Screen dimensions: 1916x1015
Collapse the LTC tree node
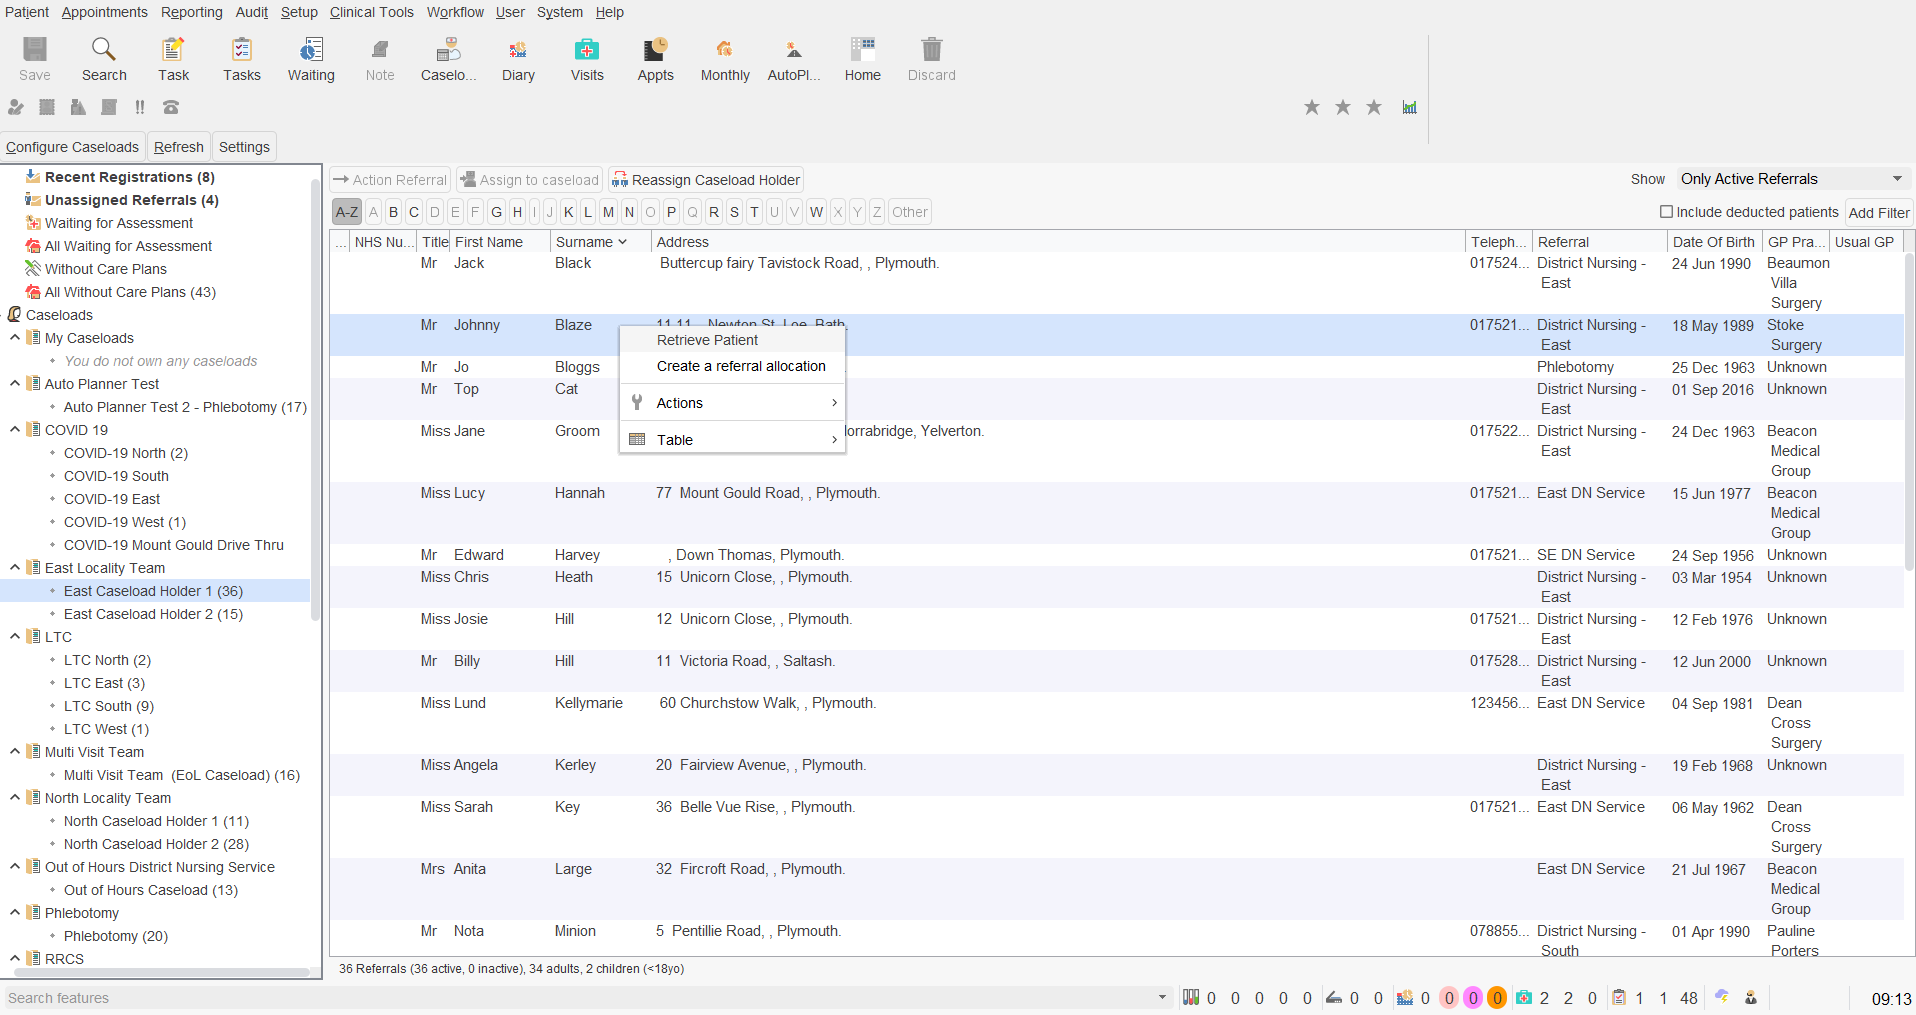point(15,637)
